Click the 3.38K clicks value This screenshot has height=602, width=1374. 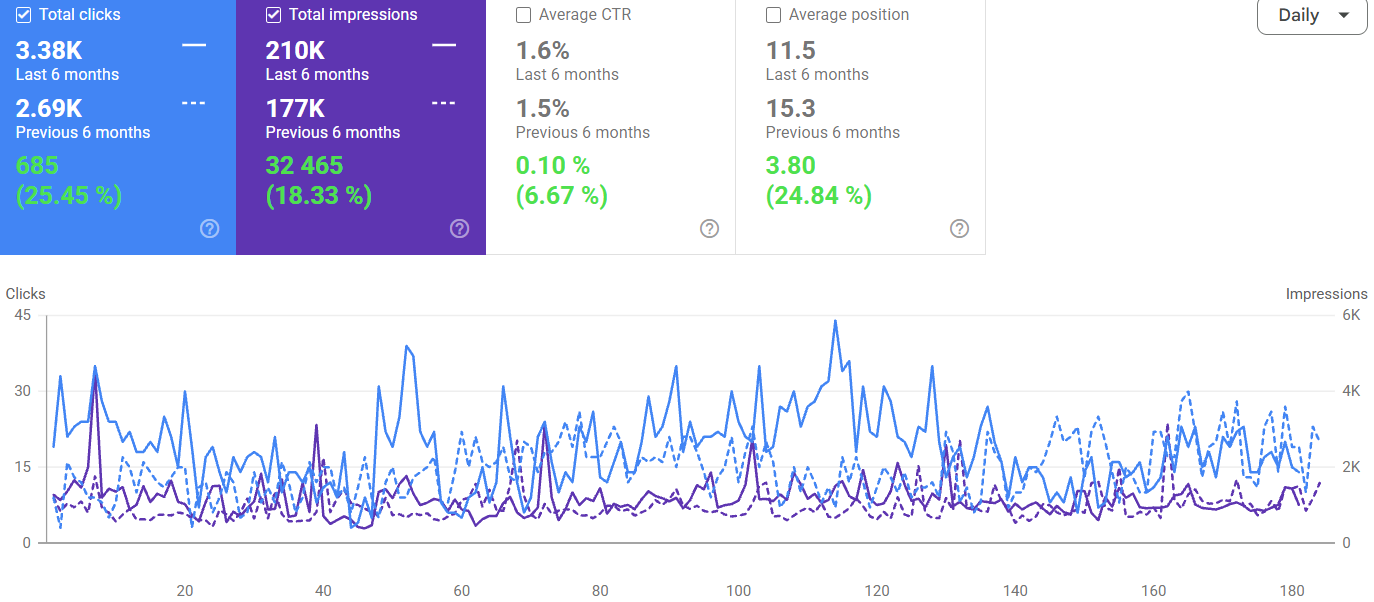click(49, 50)
